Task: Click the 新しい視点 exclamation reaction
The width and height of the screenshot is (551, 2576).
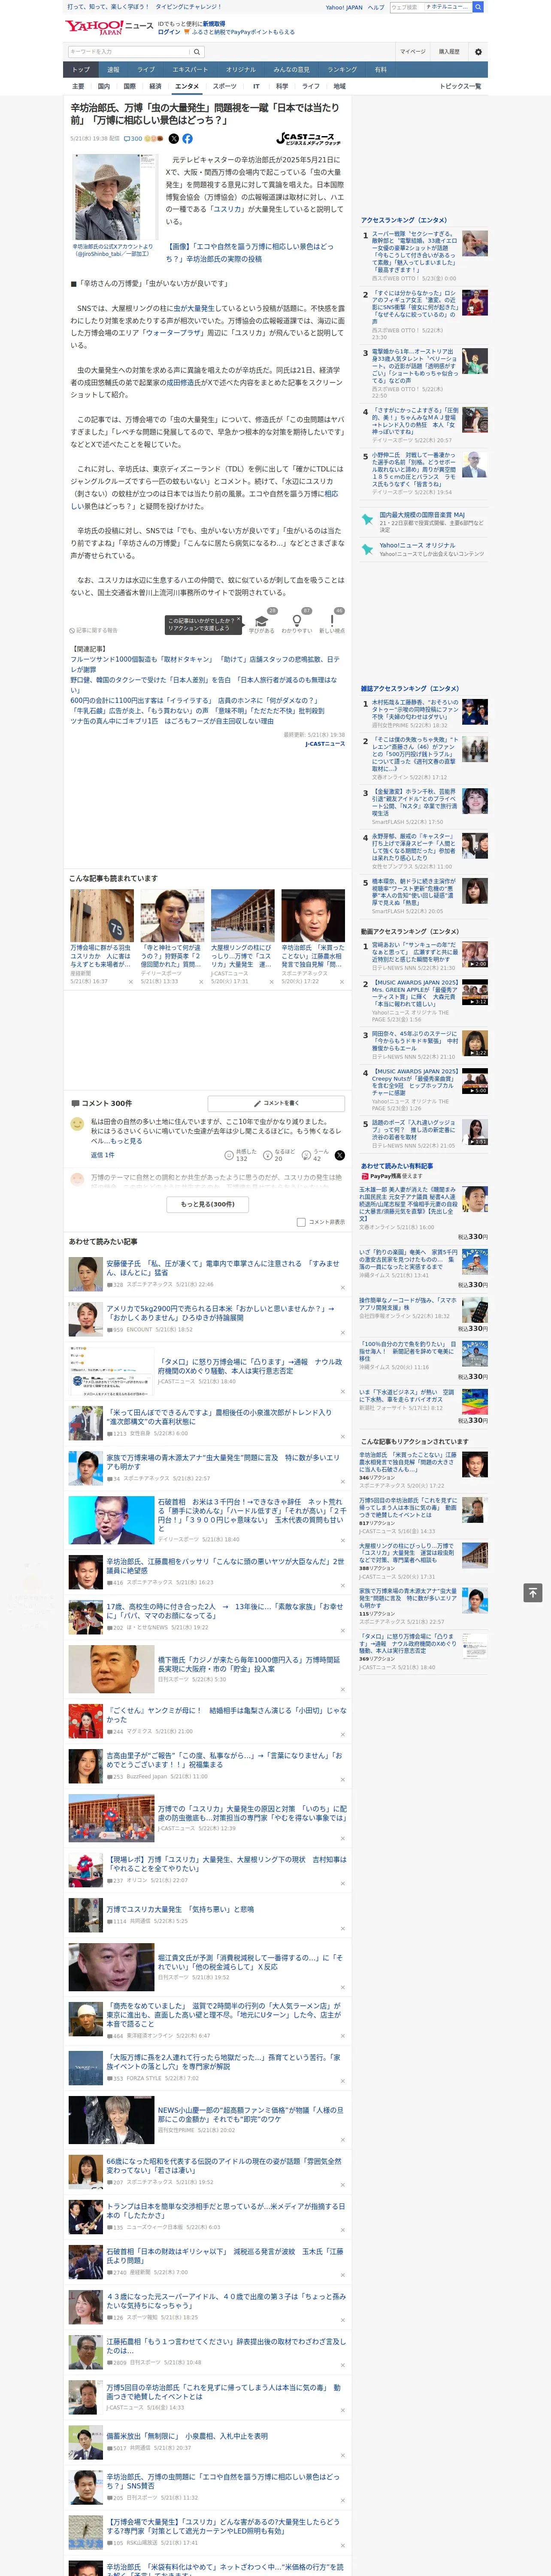Action: click(x=332, y=620)
